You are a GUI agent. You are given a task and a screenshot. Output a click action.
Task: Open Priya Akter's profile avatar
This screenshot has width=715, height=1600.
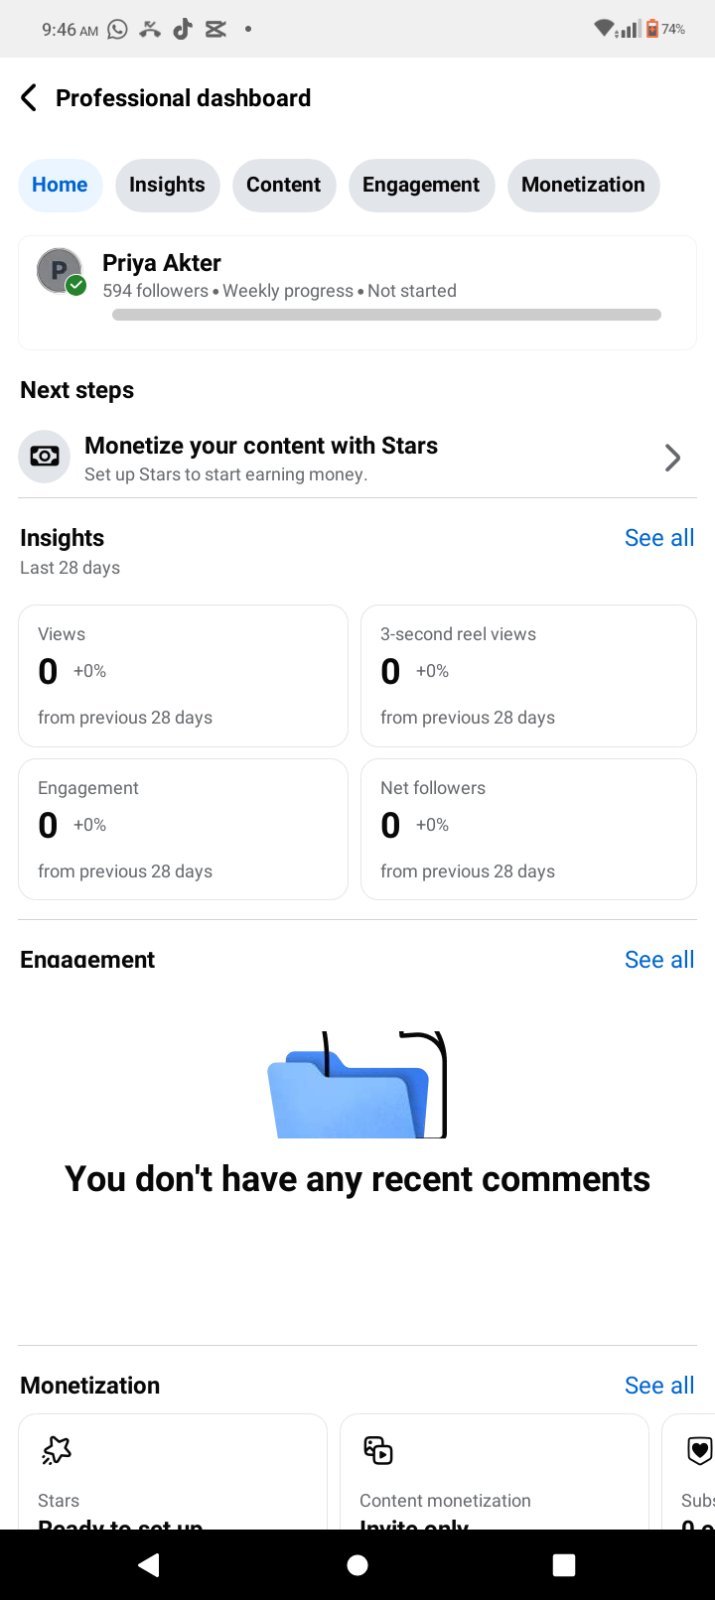[x=60, y=271]
